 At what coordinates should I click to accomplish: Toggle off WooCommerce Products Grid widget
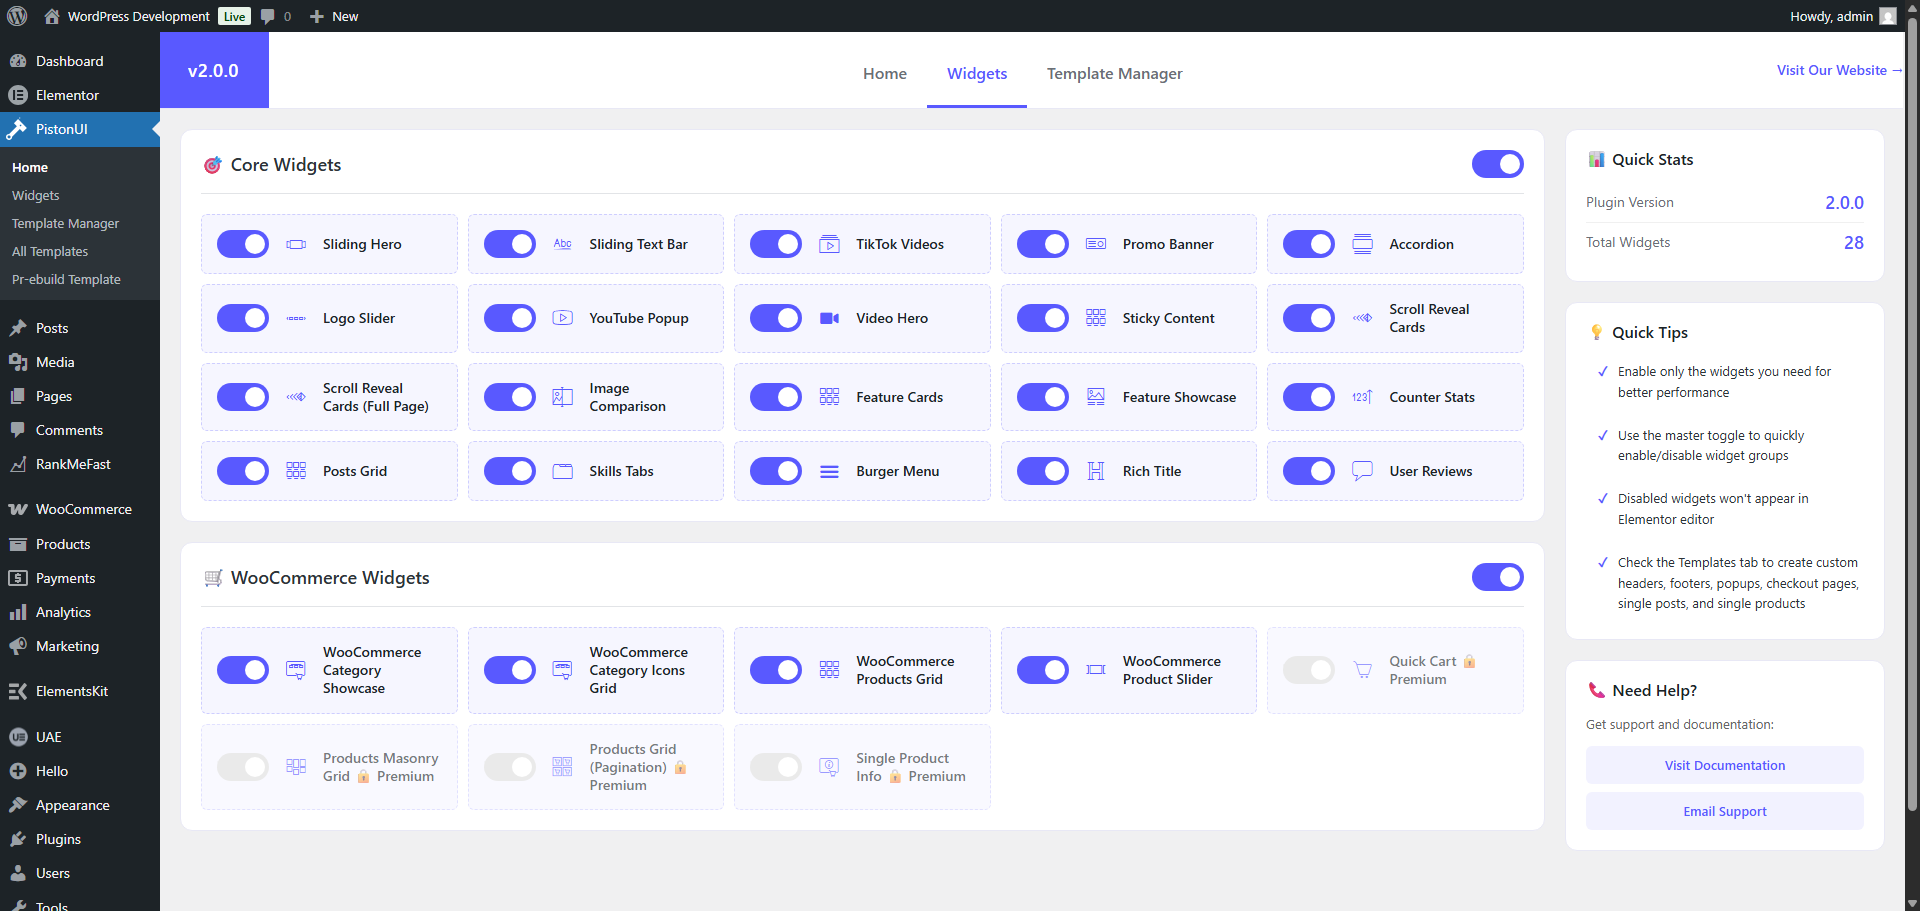point(776,670)
